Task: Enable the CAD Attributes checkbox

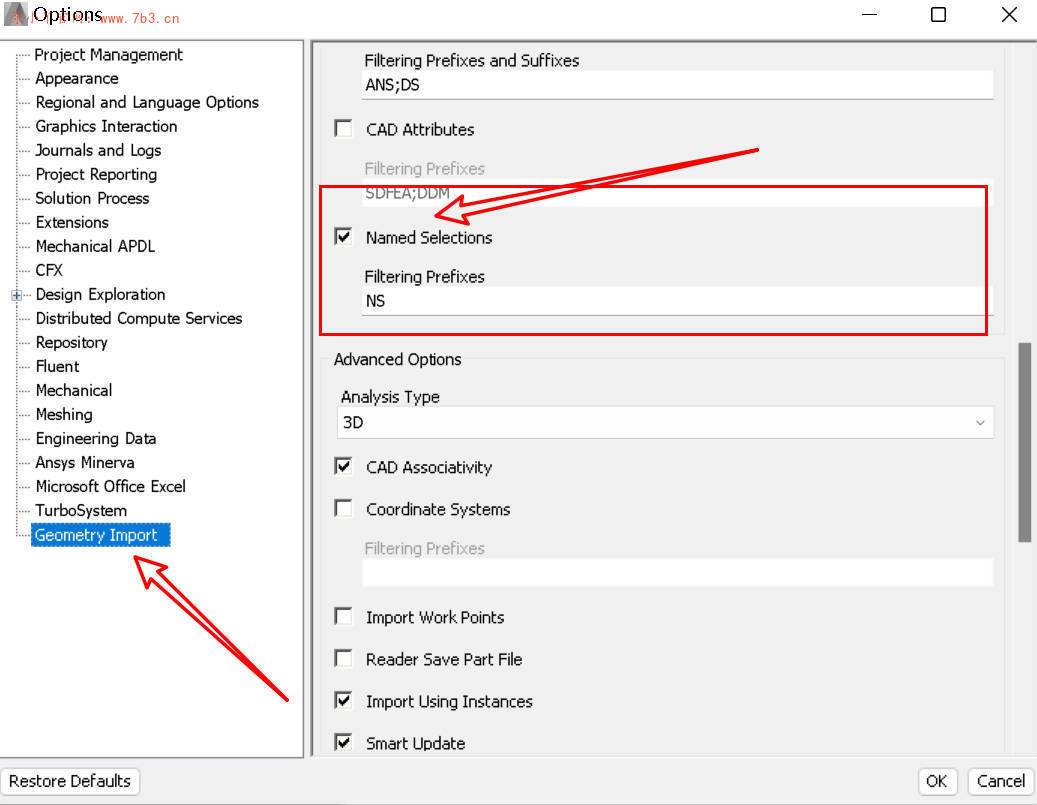Action: tap(344, 129)
